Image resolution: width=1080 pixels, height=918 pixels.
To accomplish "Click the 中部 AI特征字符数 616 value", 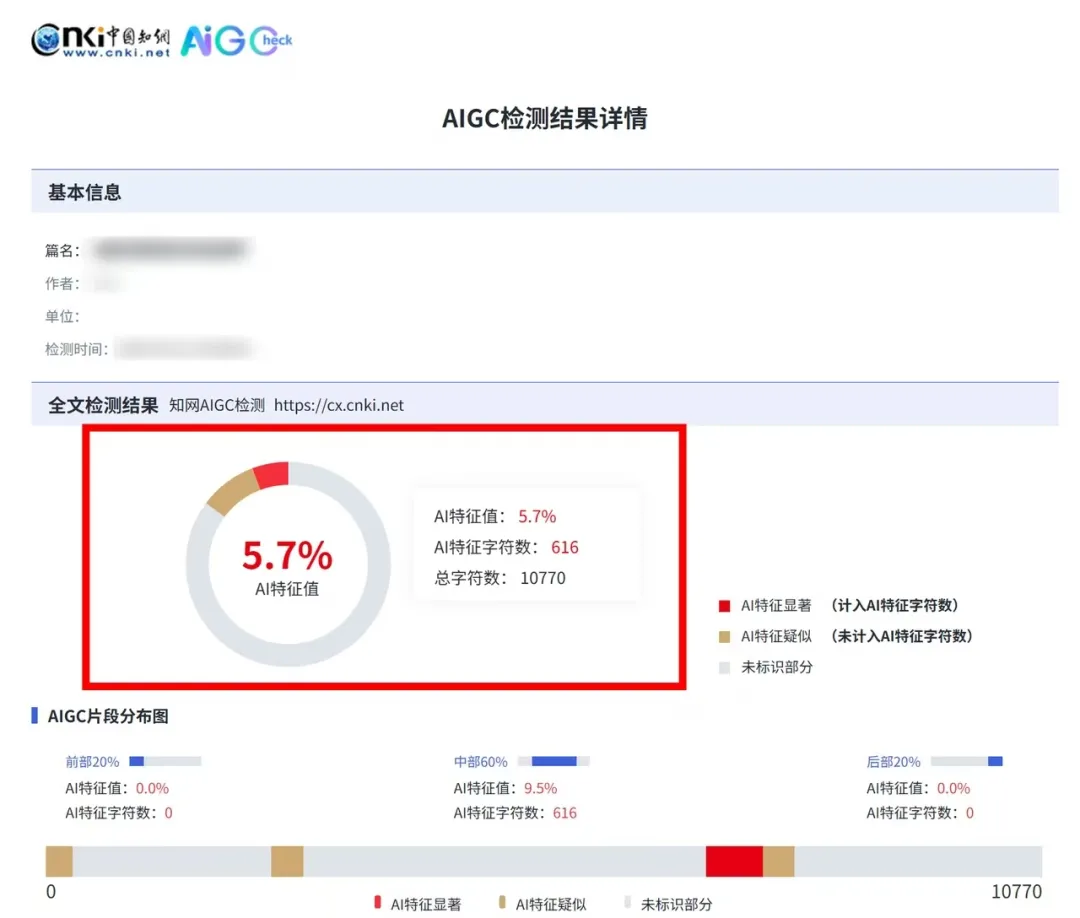I will coord(565,813).
